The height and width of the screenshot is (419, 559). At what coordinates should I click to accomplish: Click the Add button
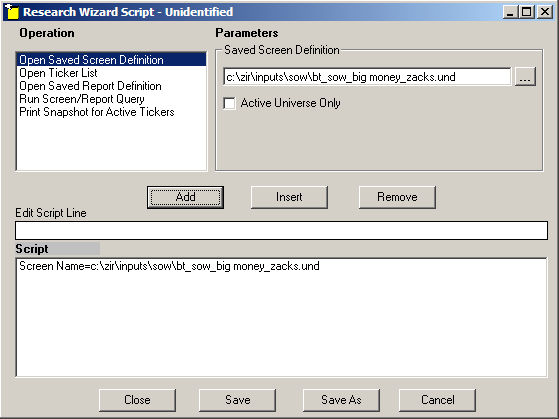click(185, 197)
